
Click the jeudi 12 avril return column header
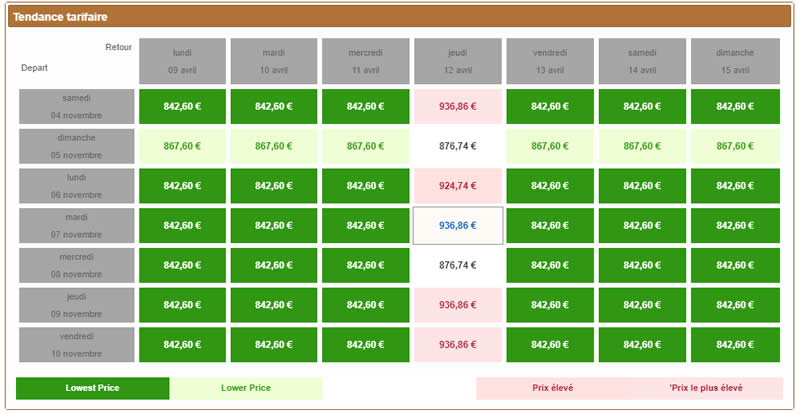point(458,61)
